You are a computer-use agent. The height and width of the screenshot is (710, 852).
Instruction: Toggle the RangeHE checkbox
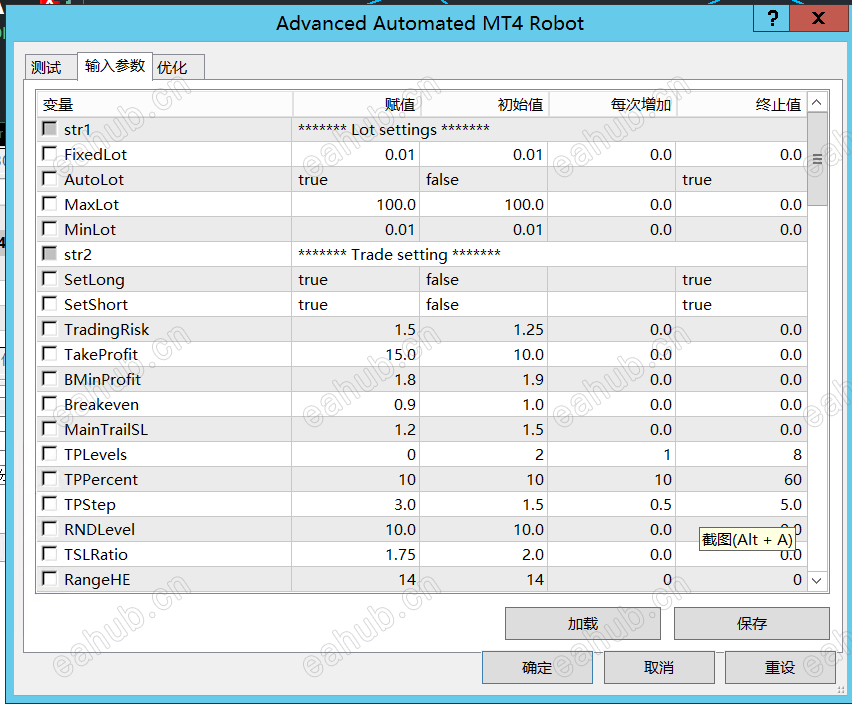(49, 579)
